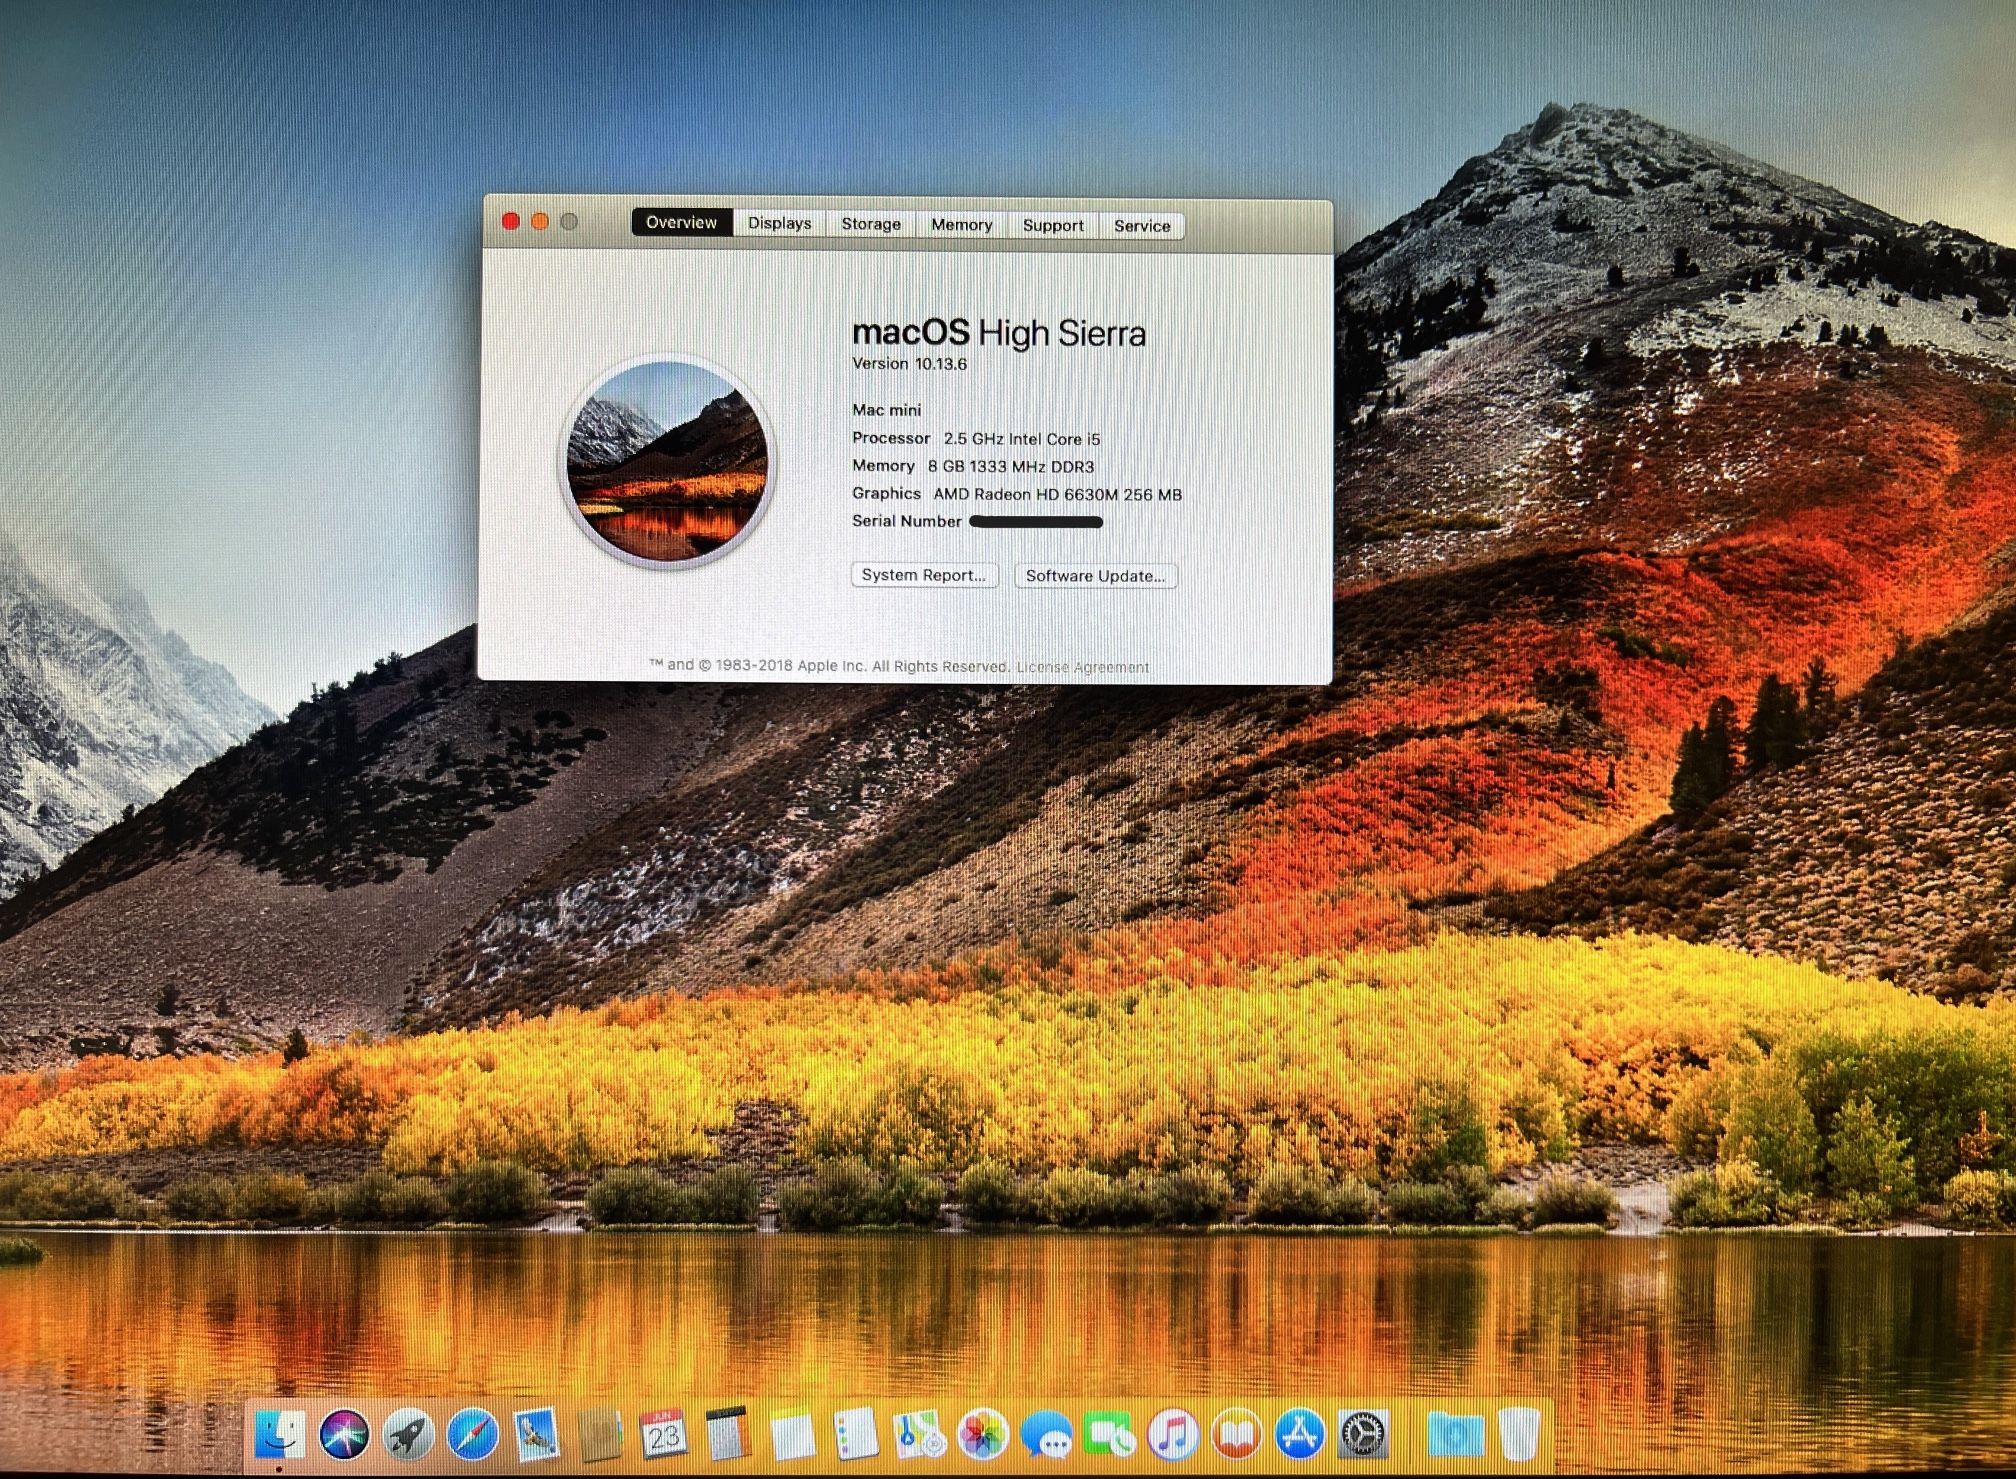Open App Store icon in dock
Screen dimensions: 2016x1479
point(1300,1435)
